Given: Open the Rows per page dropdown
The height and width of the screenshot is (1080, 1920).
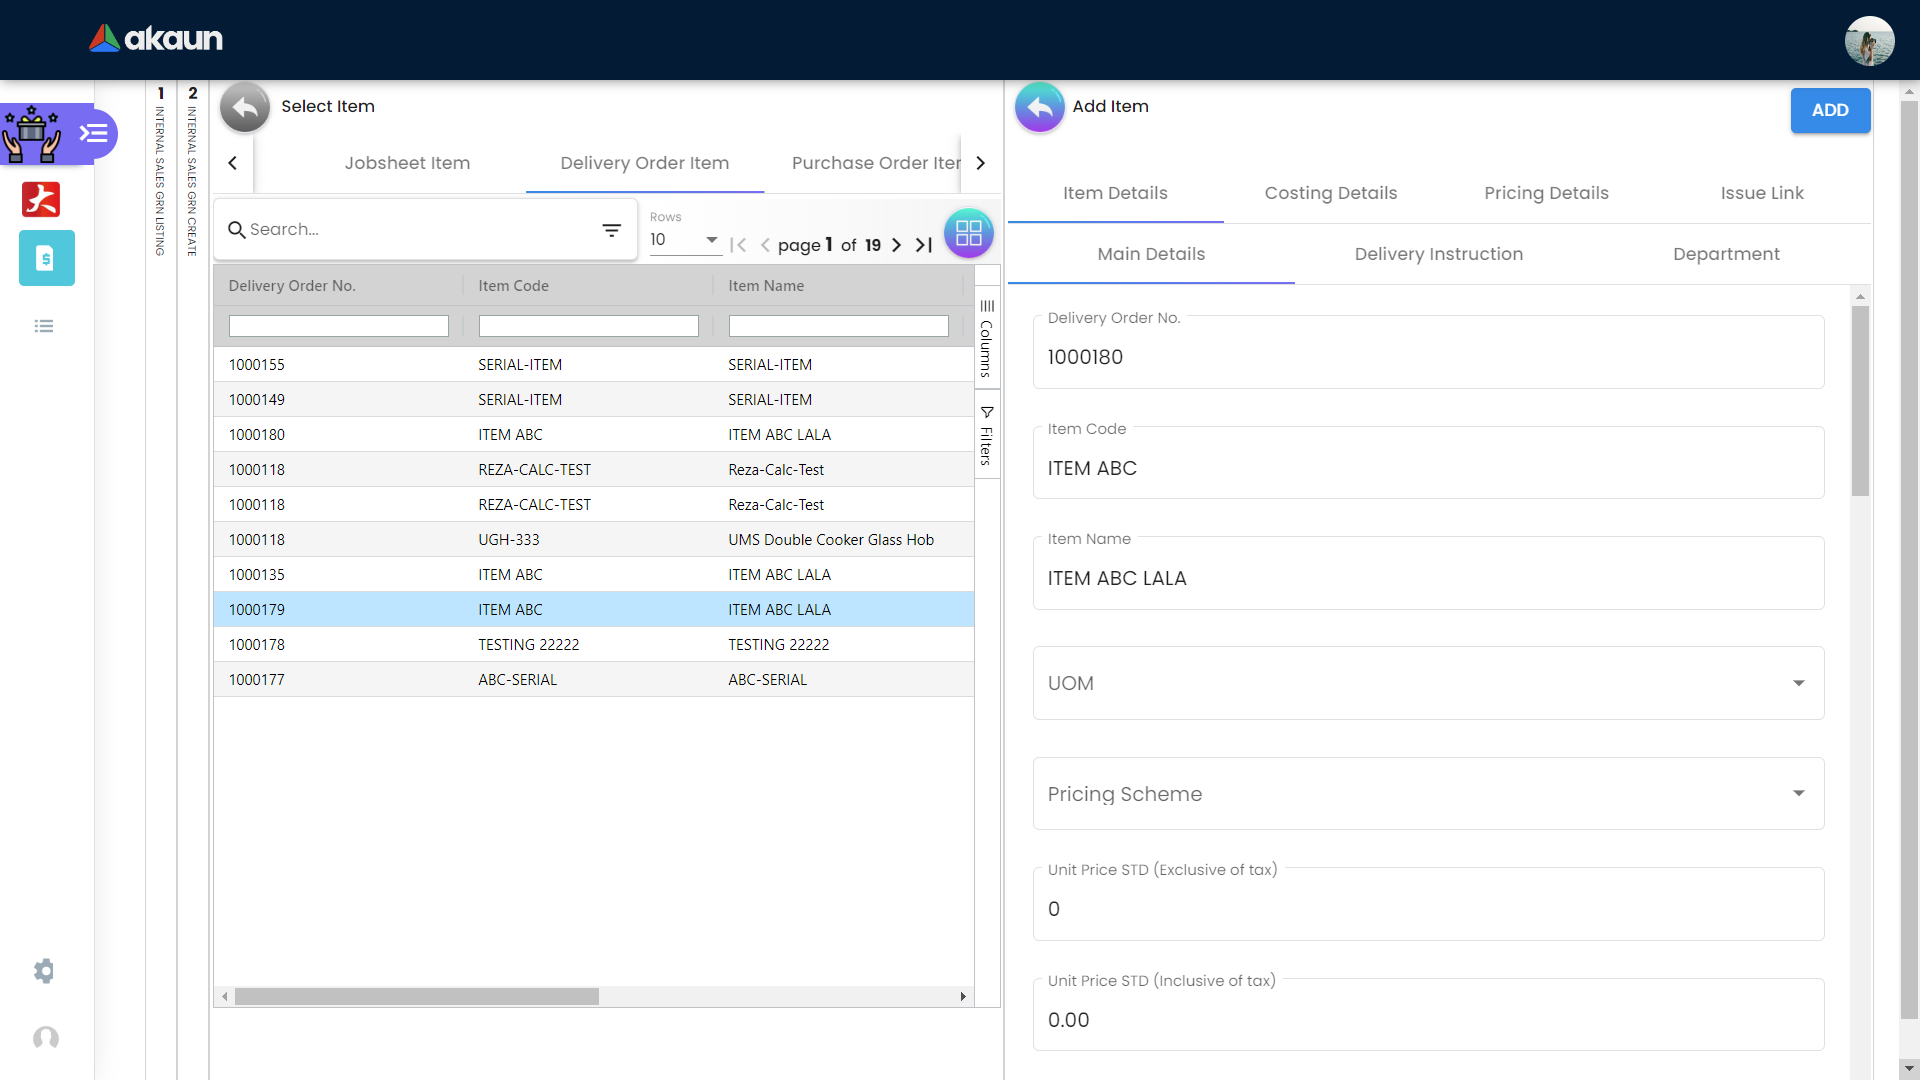Looking at the screenshot, I should coord(686,240).
